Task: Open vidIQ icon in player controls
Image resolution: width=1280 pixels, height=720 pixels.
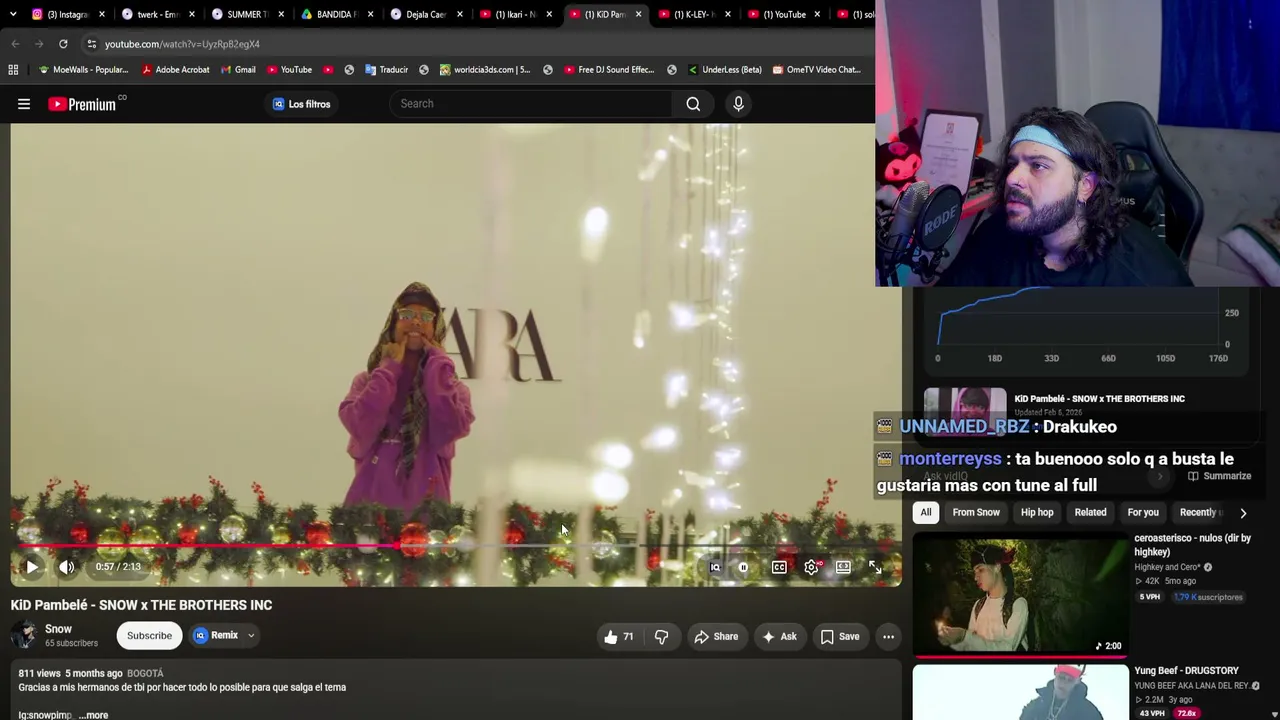Action: tap(715, 567)
